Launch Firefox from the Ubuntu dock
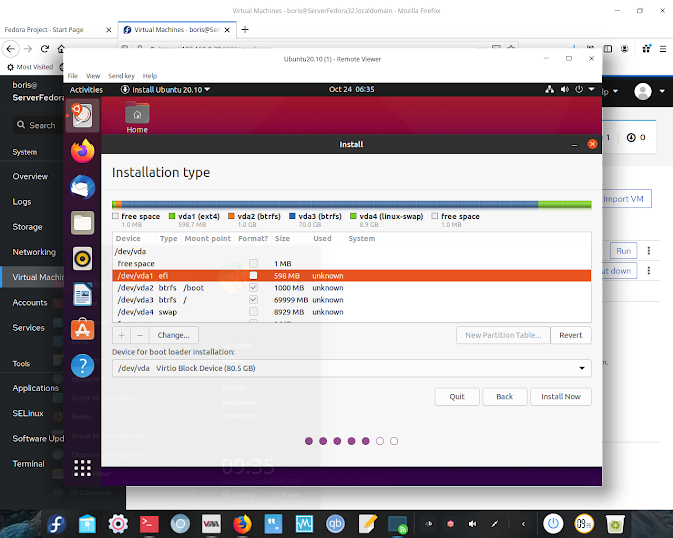The image size is (673, 538). 82,151
